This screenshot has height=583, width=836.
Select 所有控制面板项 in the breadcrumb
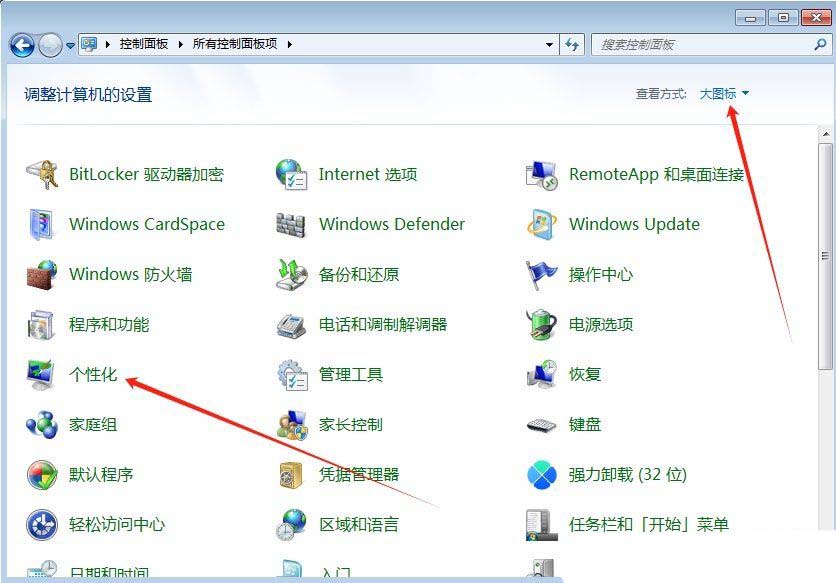point(235,44)
